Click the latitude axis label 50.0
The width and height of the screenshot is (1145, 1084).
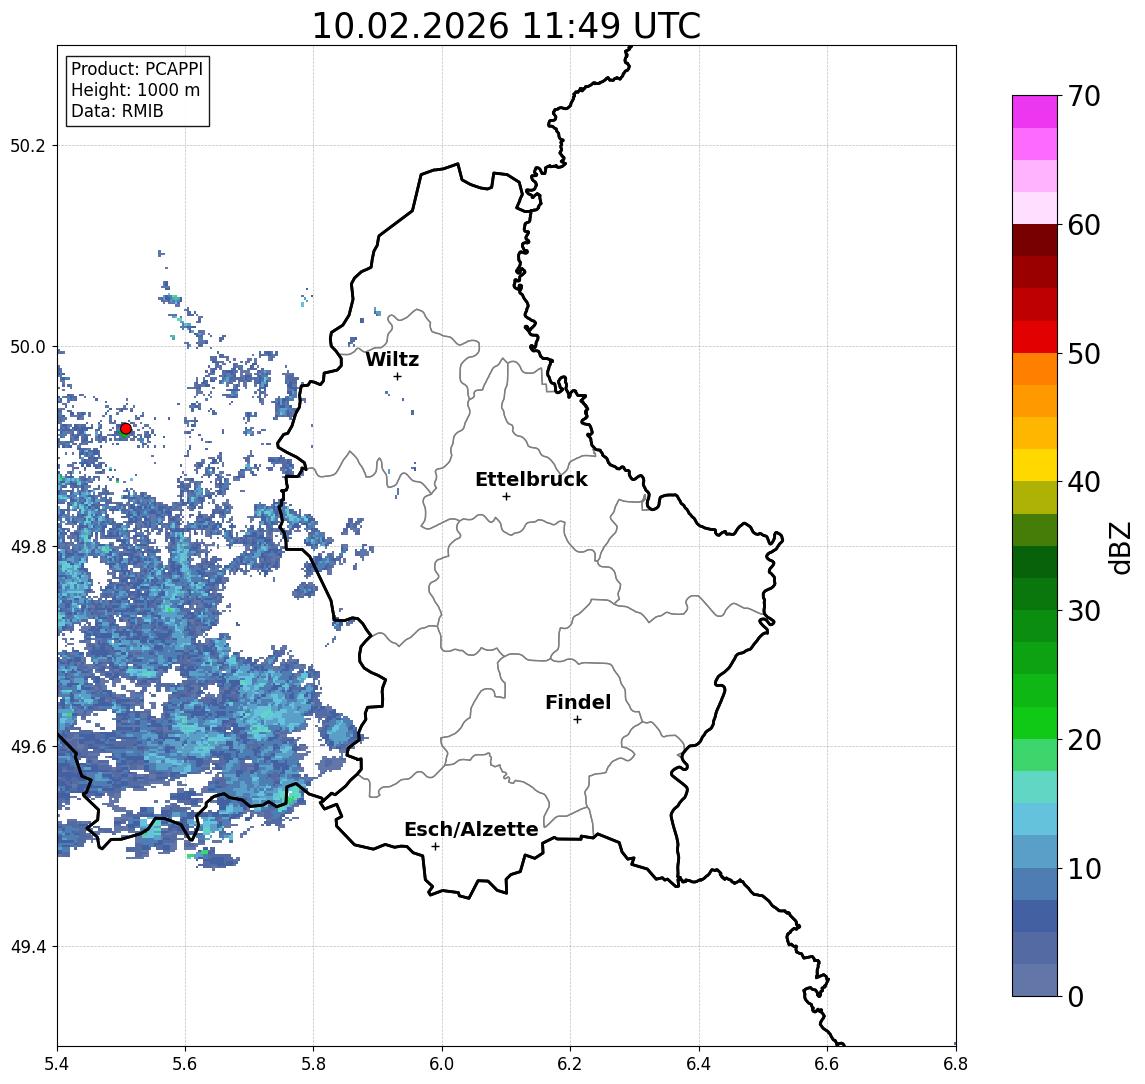[28, 346]
